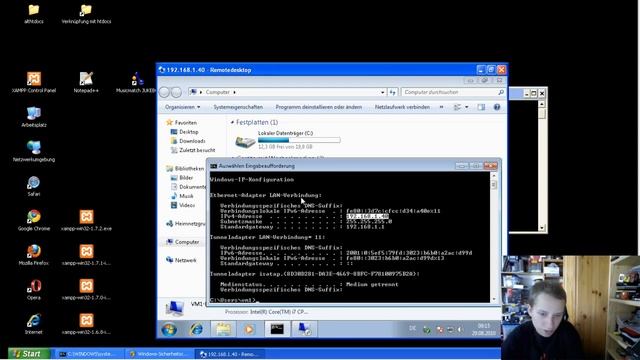Expand the breadcrumb arrow after Computer
Image resolution: width=640 pixels, height=360 pixels.
click(234, 92)
